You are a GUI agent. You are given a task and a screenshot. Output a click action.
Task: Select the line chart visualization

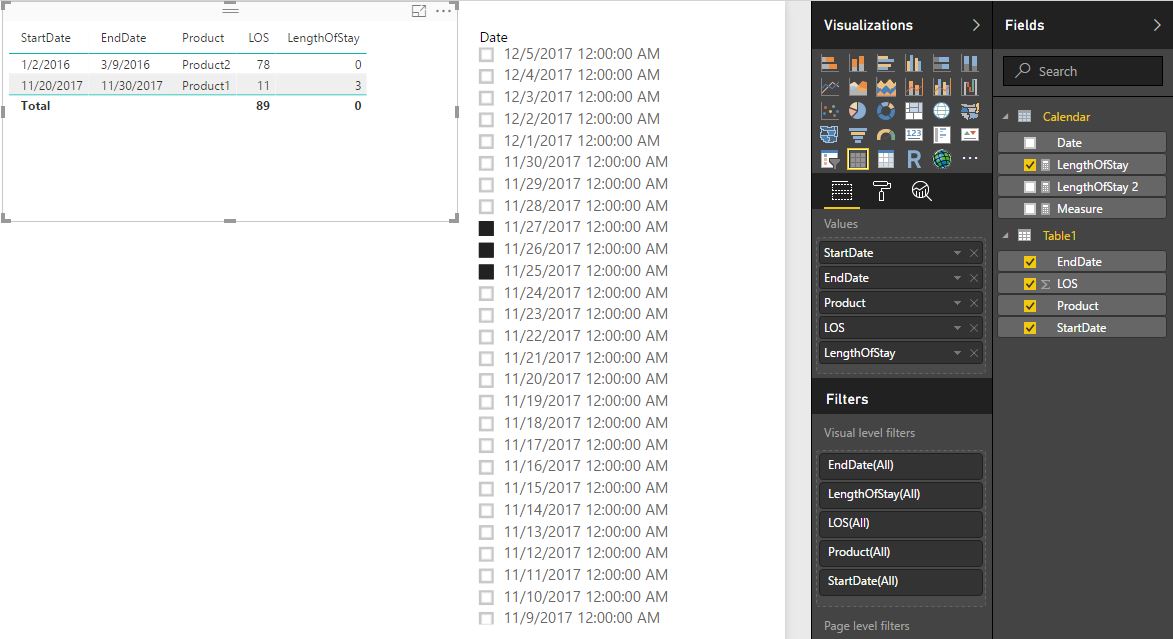(829, 88)
